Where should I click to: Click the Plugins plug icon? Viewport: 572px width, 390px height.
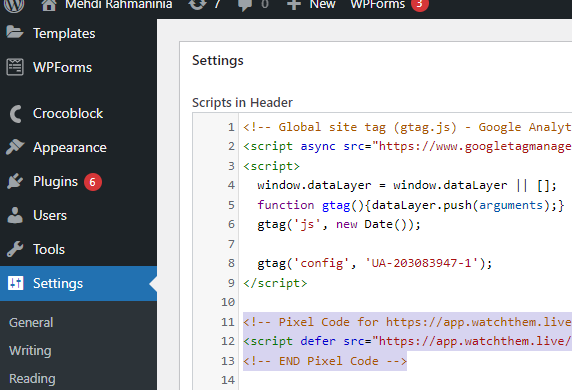(15, 181)
